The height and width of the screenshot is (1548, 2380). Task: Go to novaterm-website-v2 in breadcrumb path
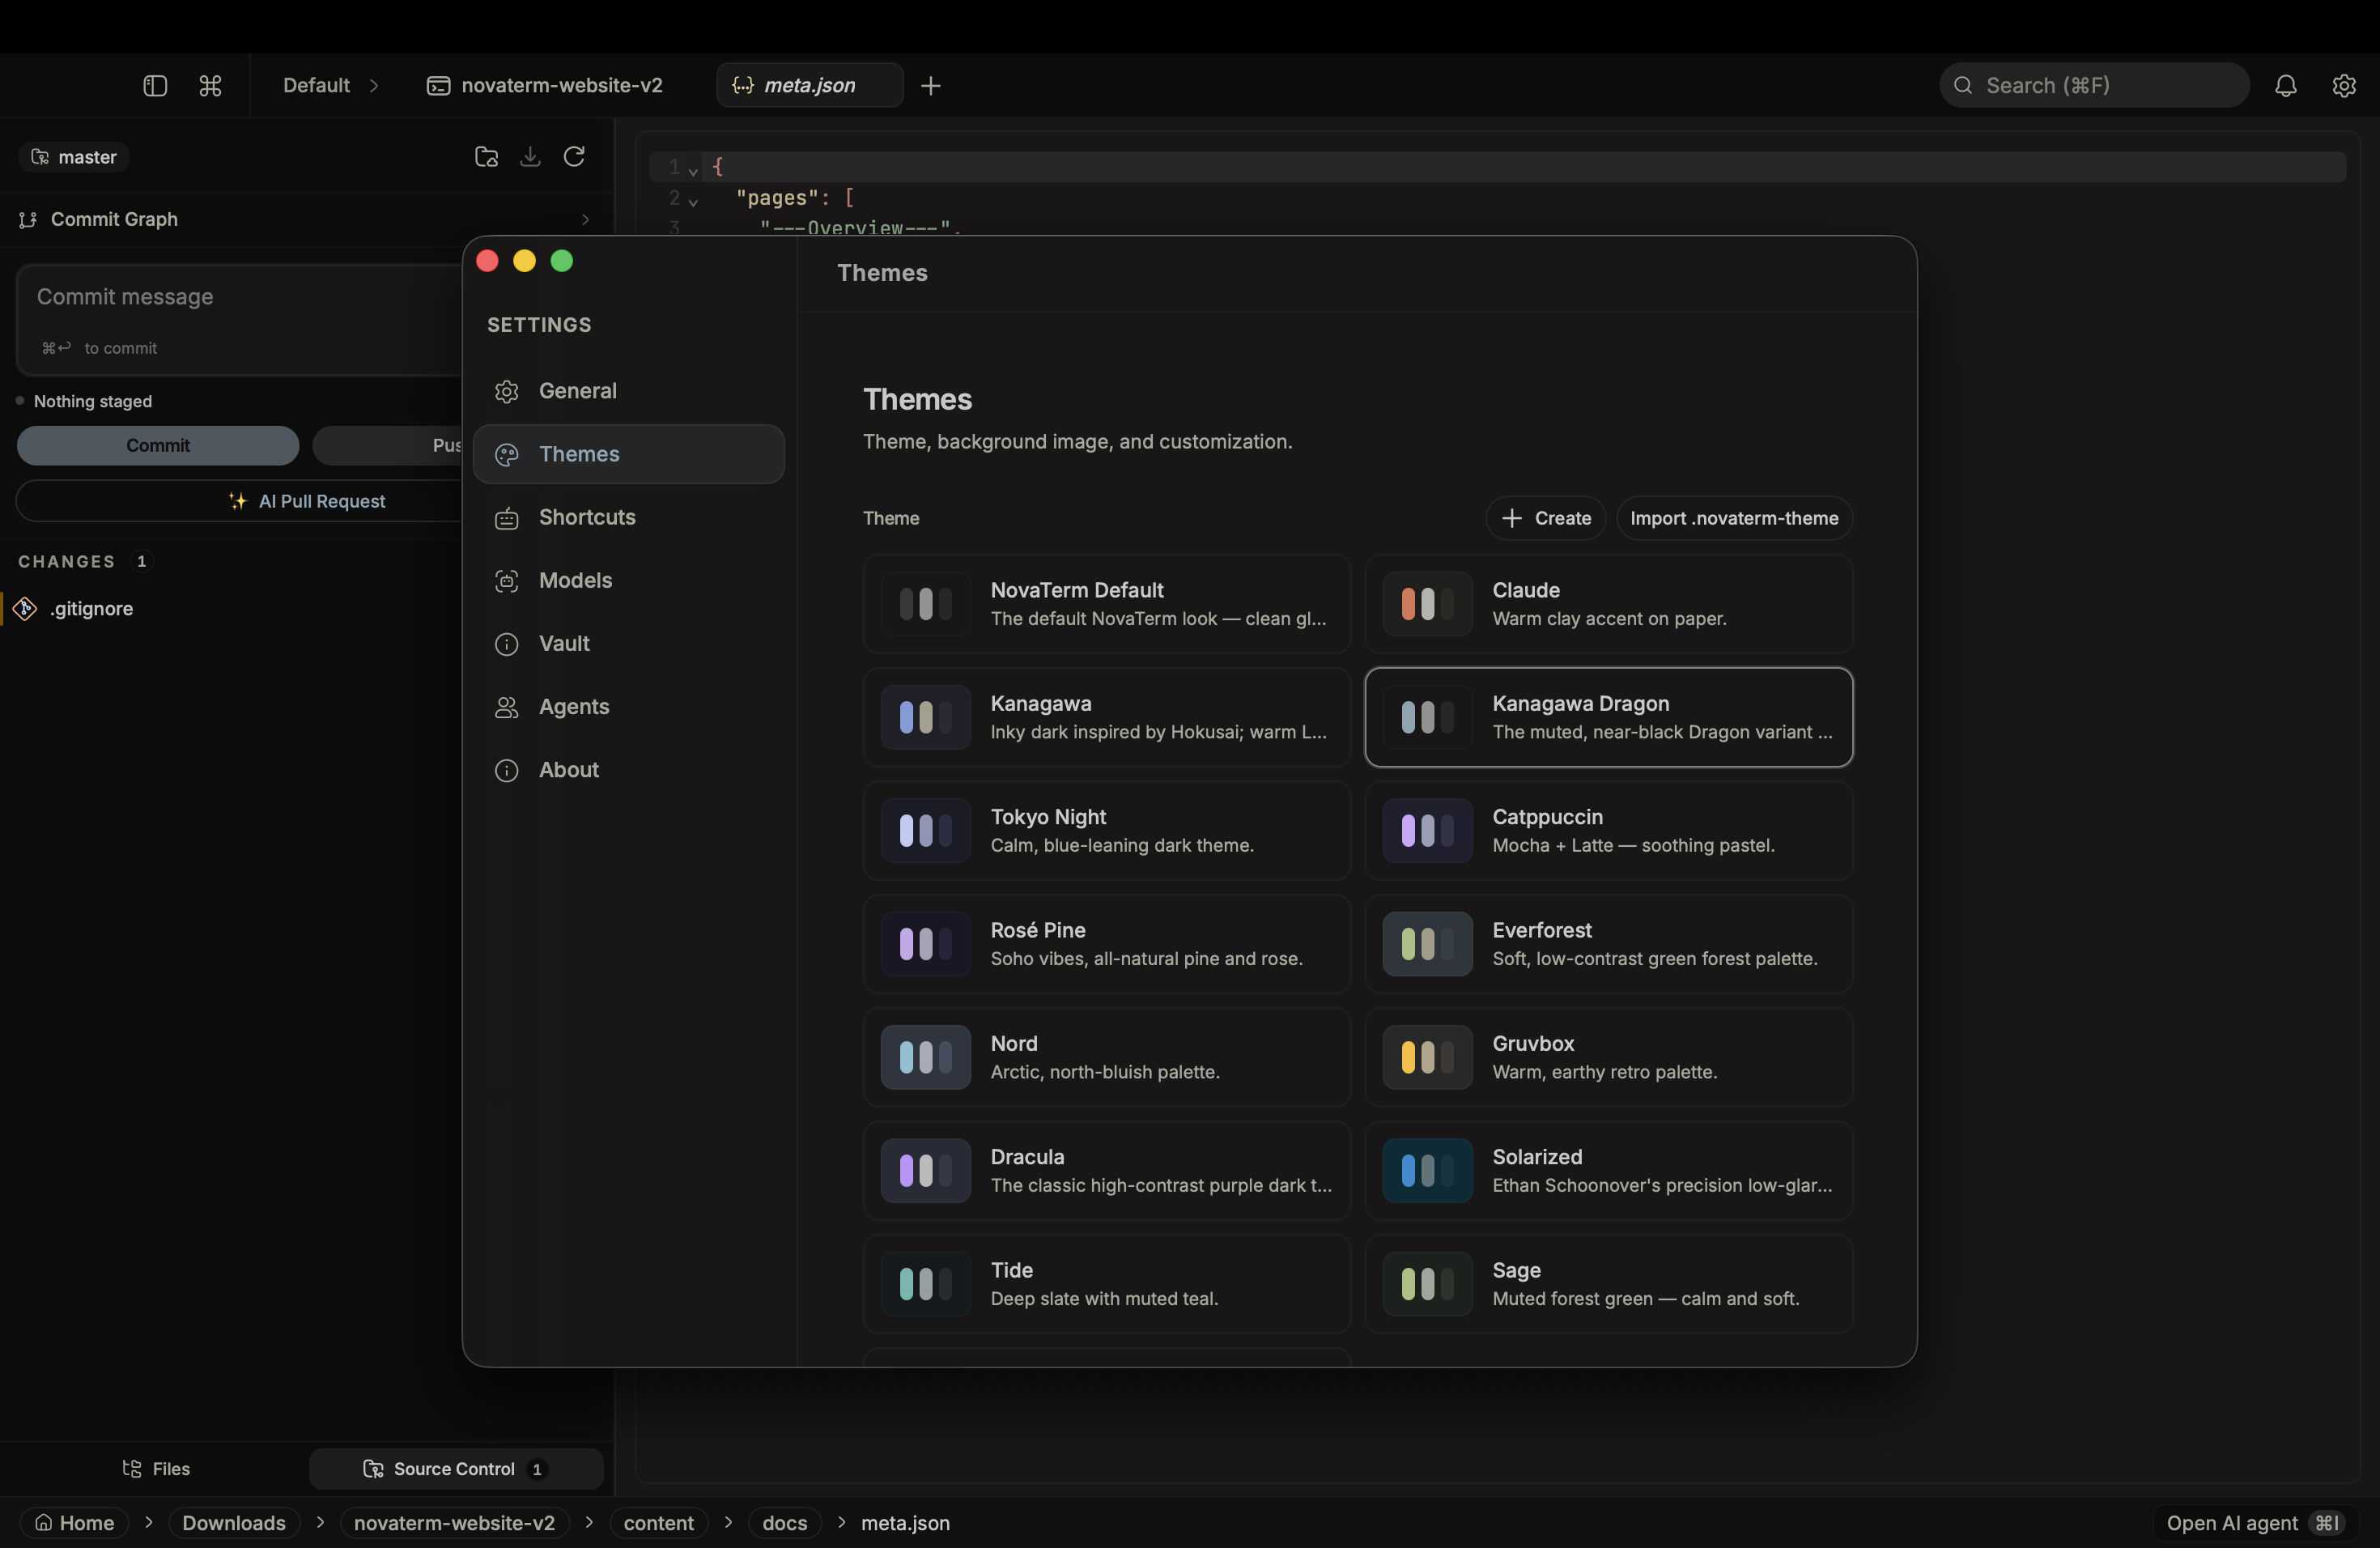point(454,1522)
